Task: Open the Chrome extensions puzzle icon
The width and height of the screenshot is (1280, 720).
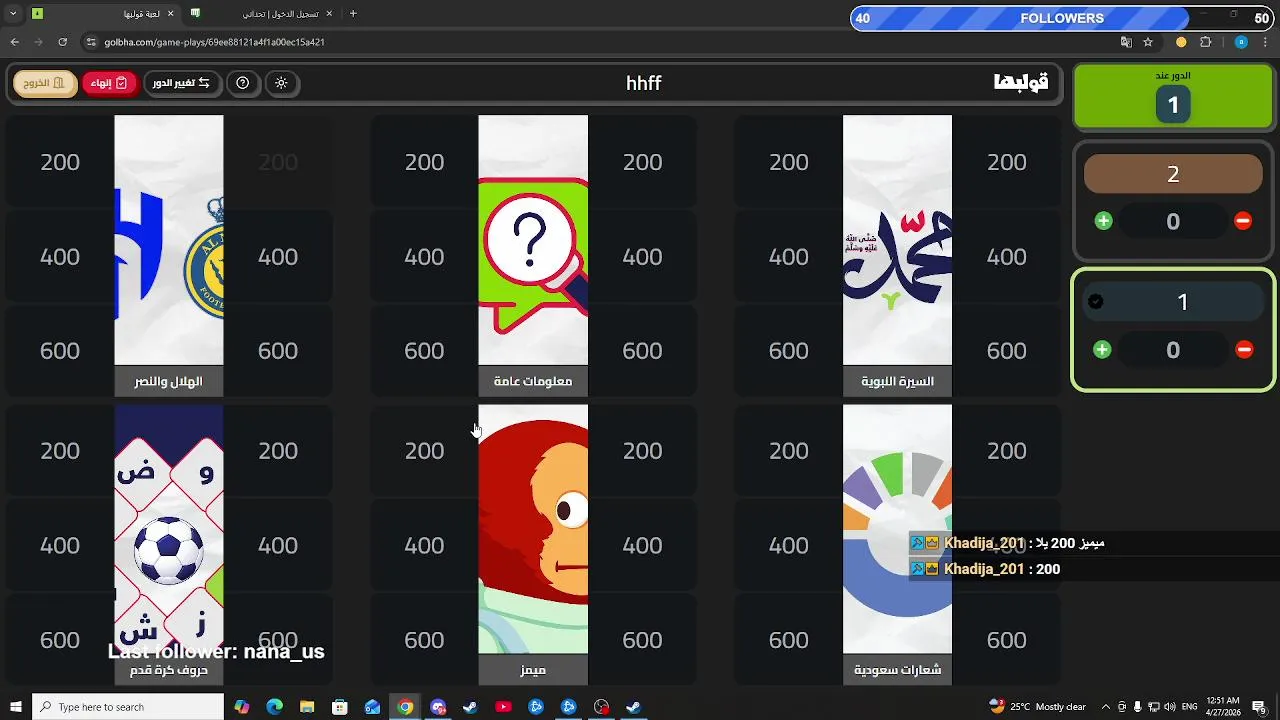Action: 1205,42
